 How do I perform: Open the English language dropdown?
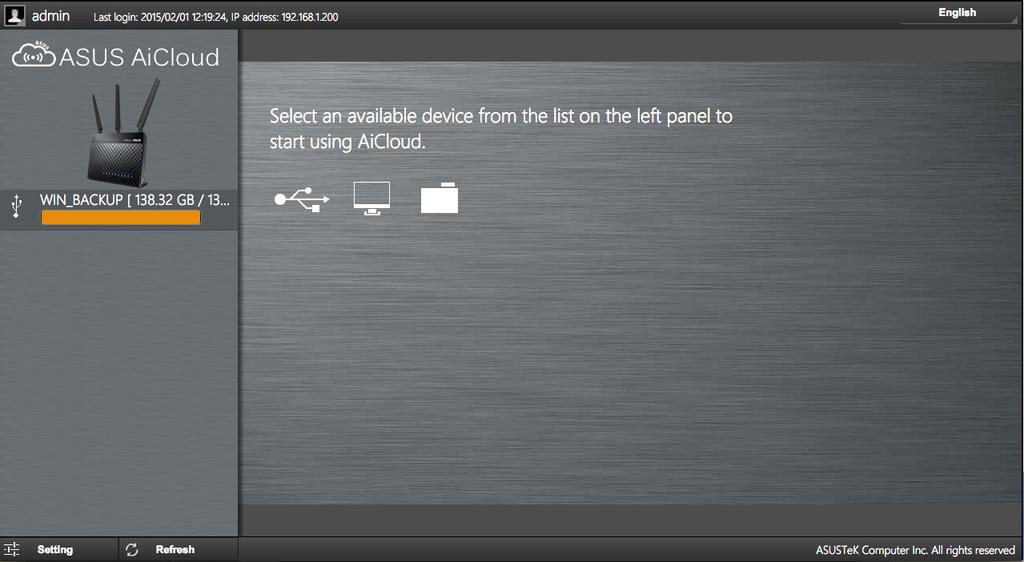959,13
